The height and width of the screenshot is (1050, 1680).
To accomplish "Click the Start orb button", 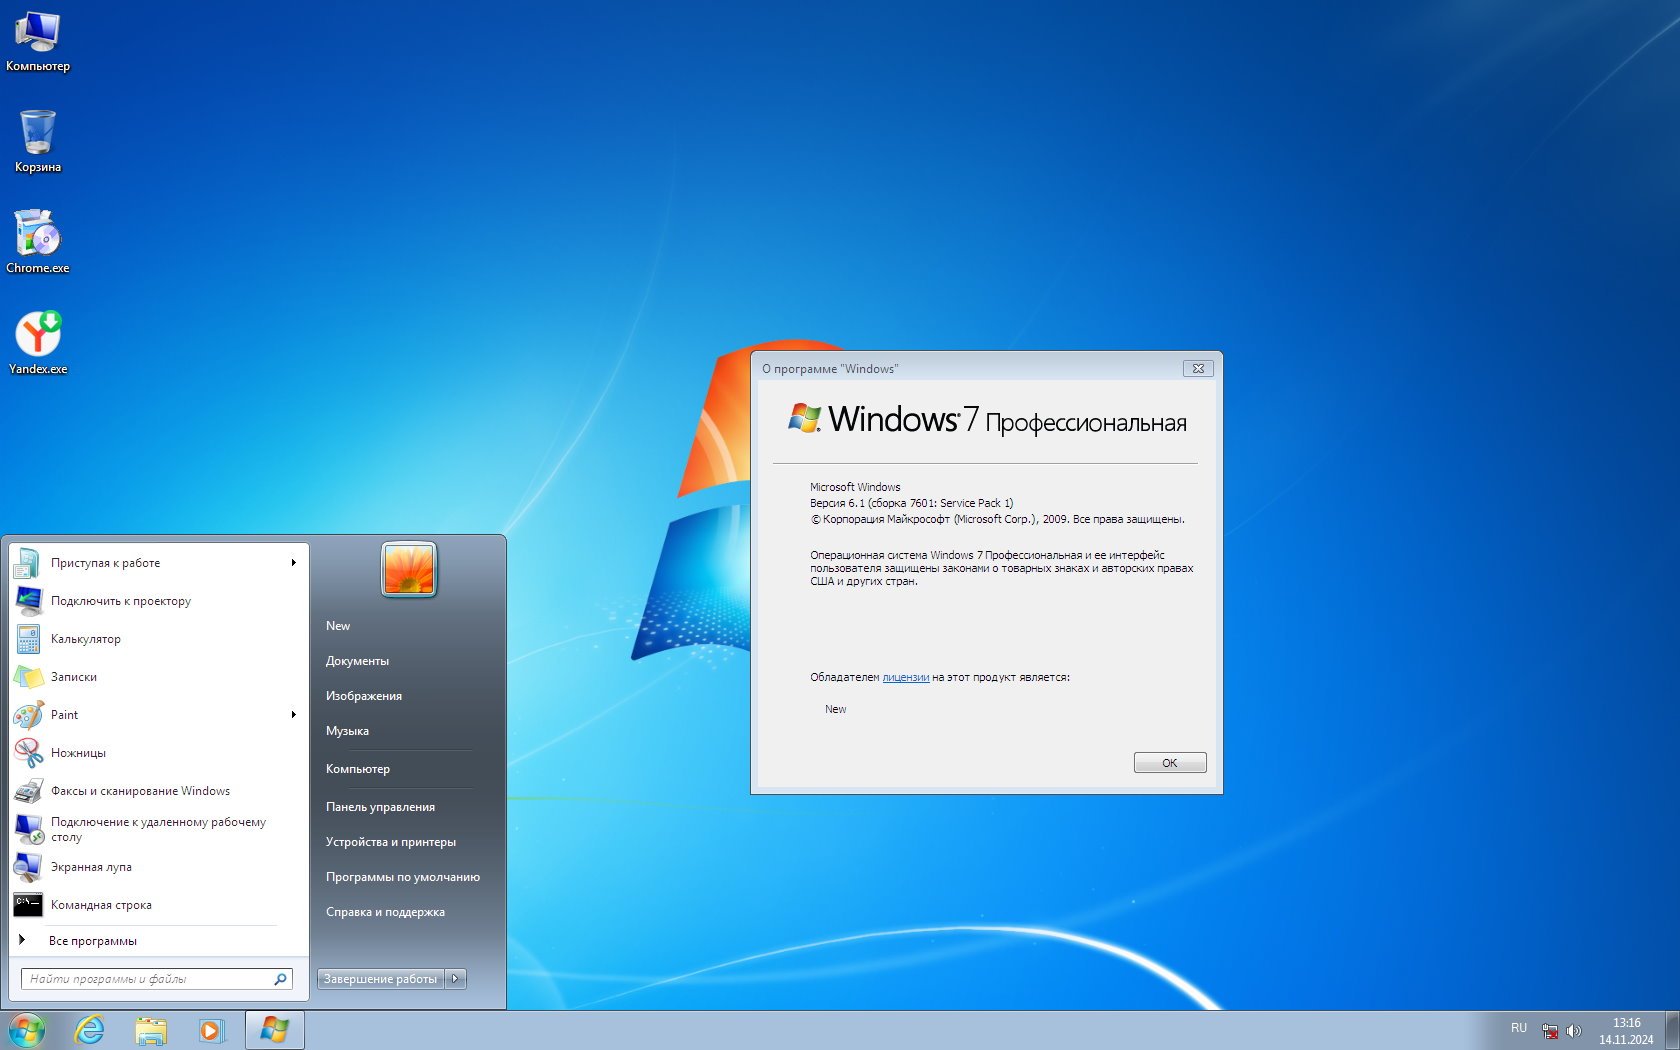I will [27, 1030].
